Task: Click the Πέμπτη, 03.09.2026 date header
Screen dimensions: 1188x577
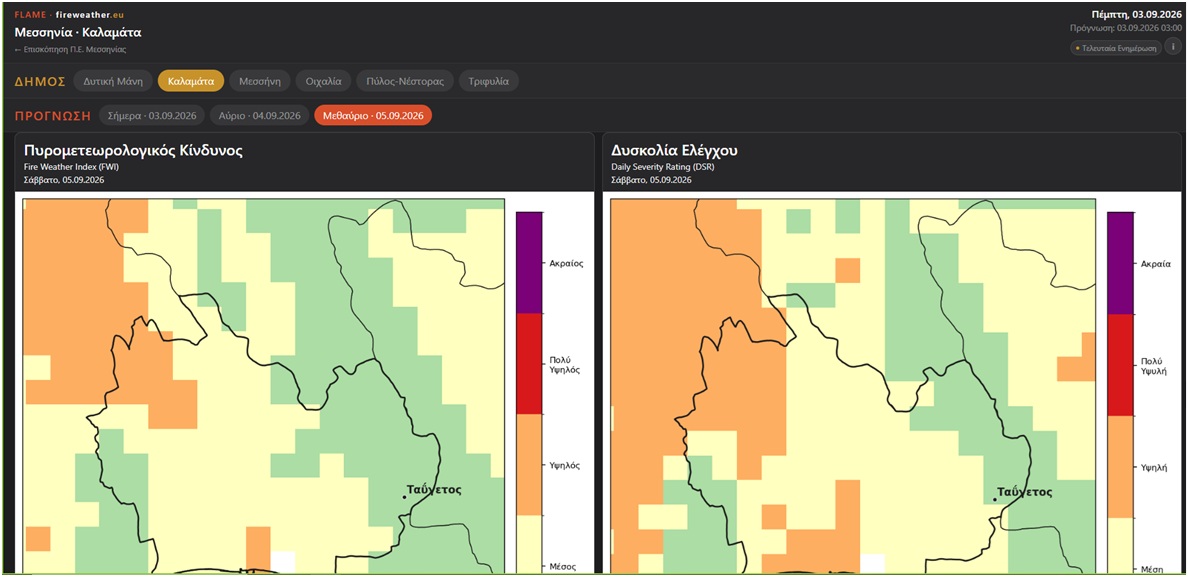Action: [1136, 14]
